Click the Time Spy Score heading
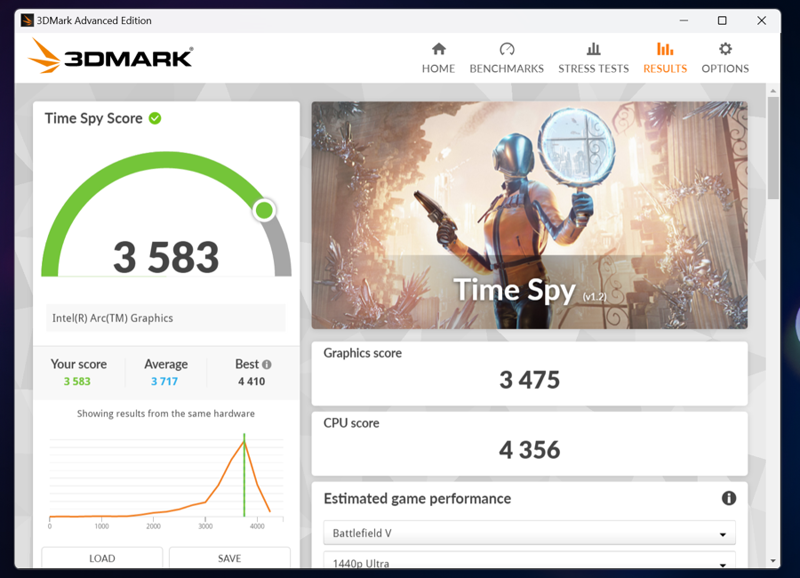This screenshot has height=578, width=800. tap(93, 118)
